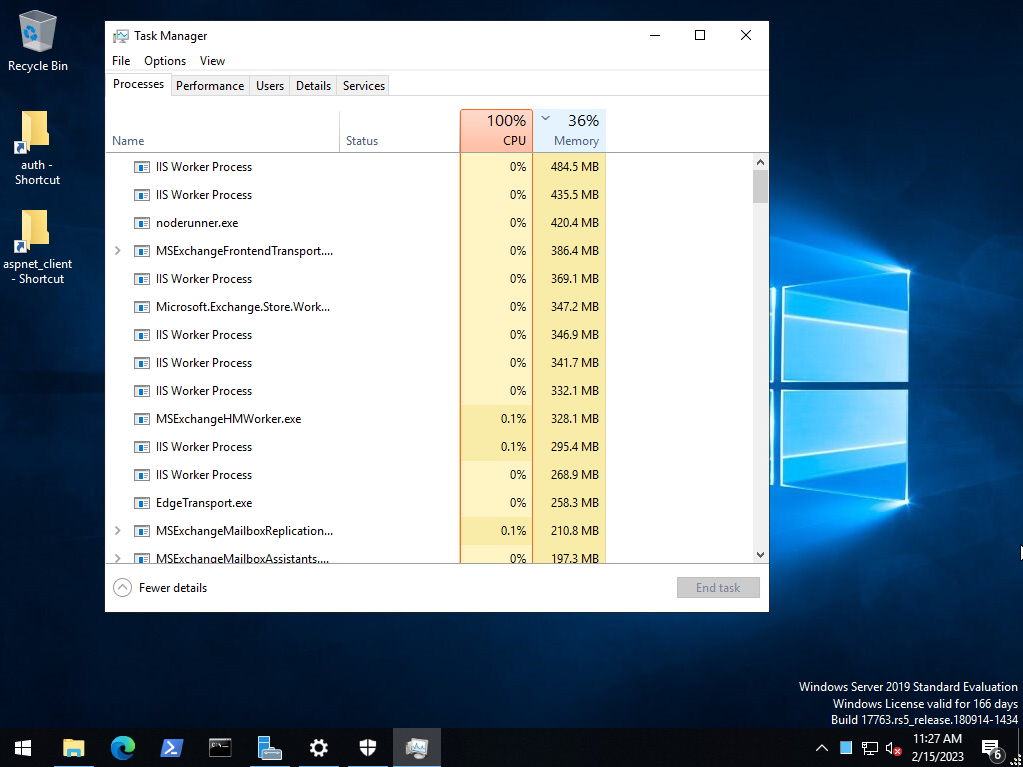The width and height of the screenshot is (1023, 767).
Task: Click the EdgeTransport.exe process icon
Action: tap(142, 503)
